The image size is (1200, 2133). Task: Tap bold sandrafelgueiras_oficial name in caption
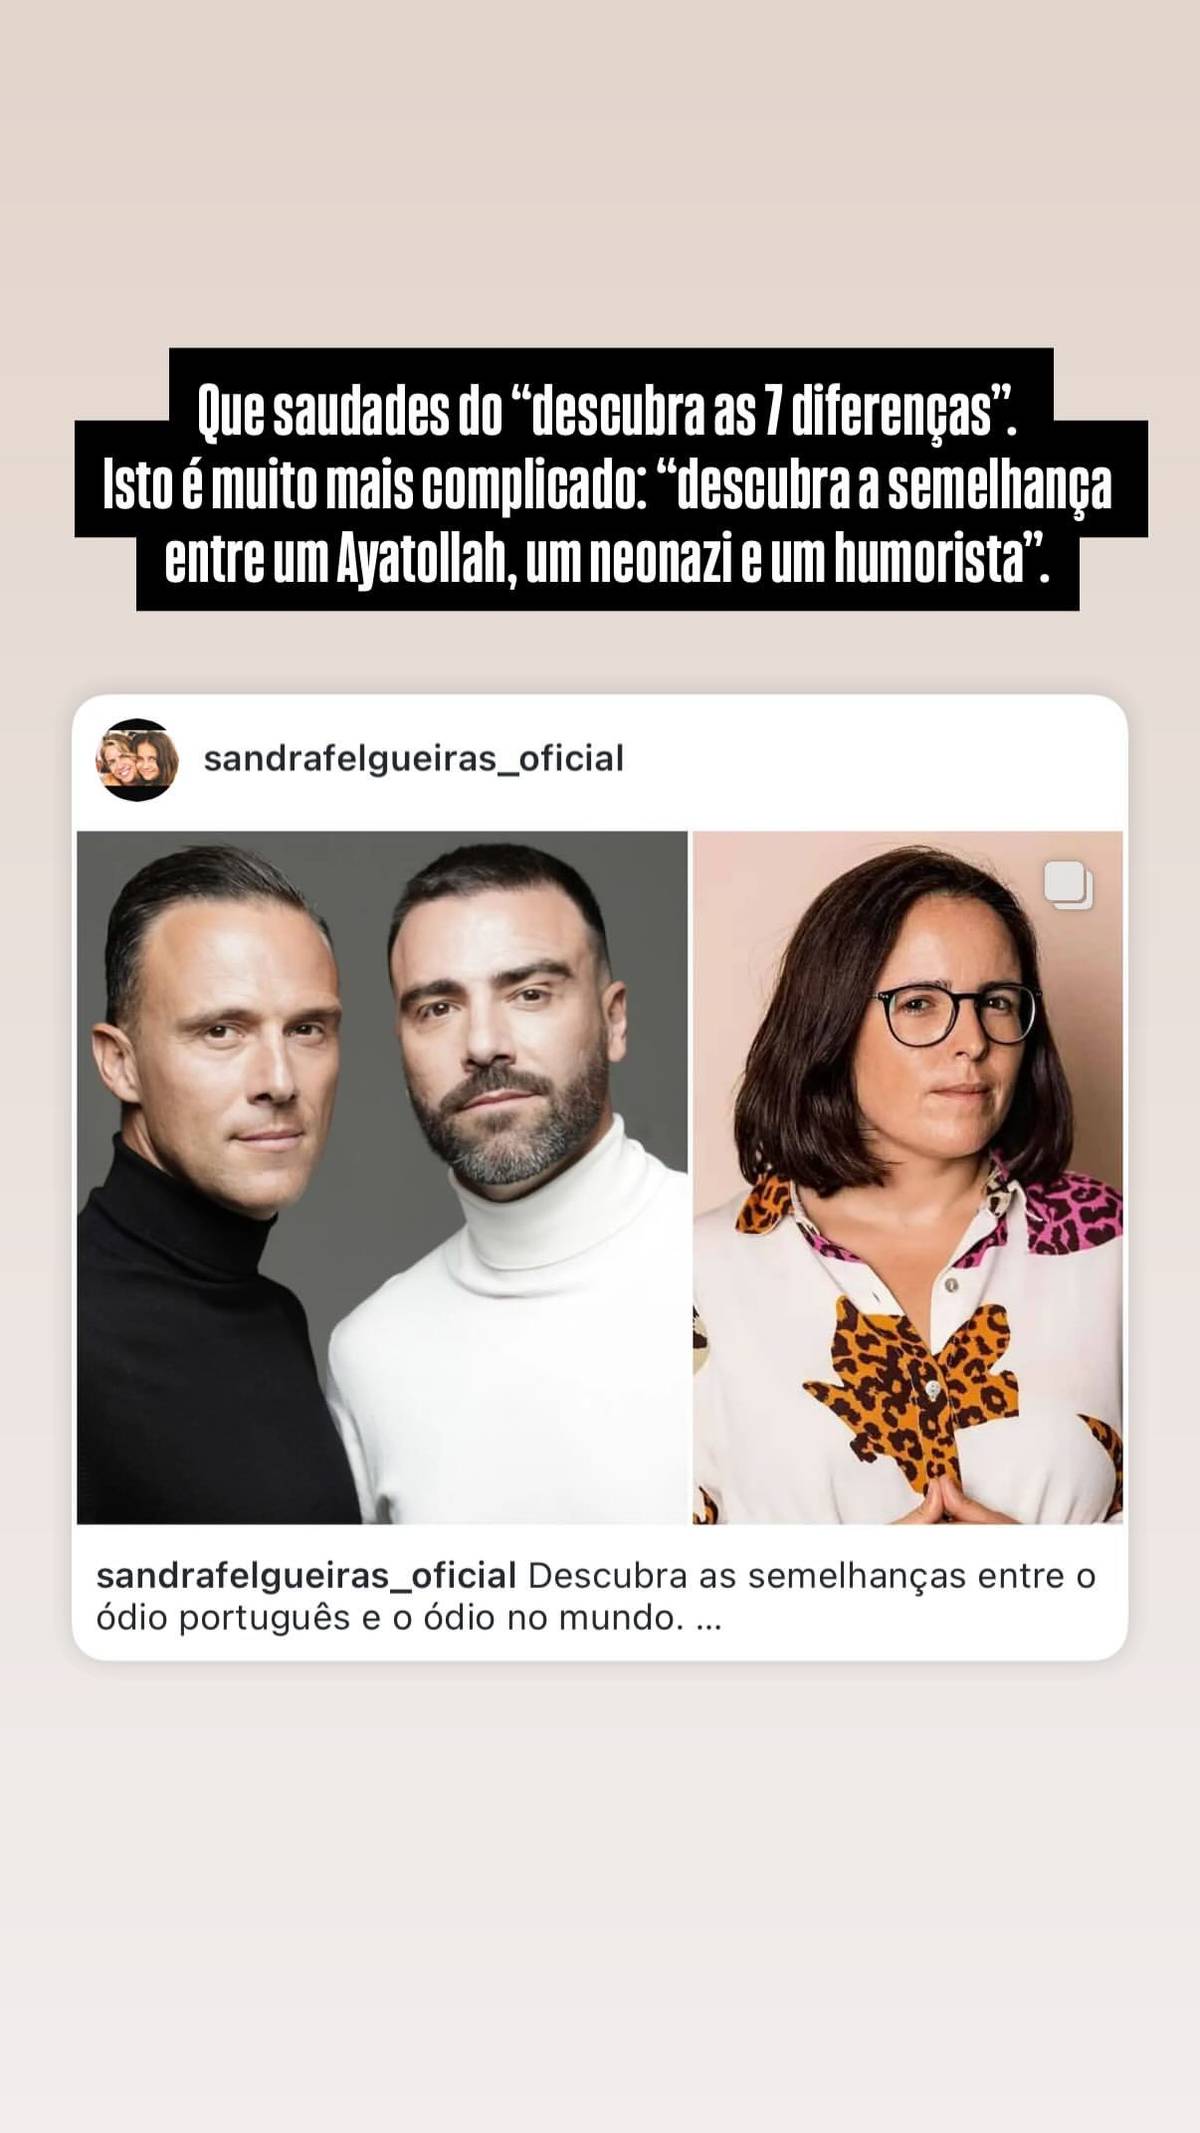click(x=306, y=1576)
